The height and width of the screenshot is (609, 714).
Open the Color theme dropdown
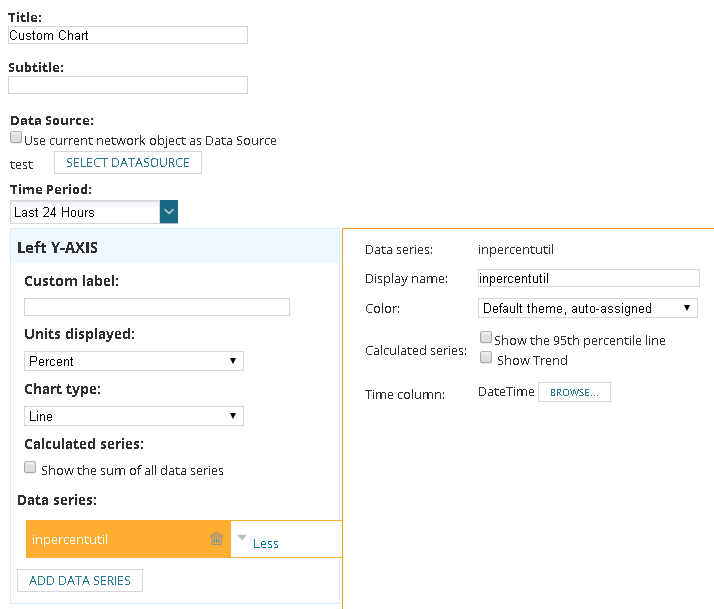click(588, 308)
